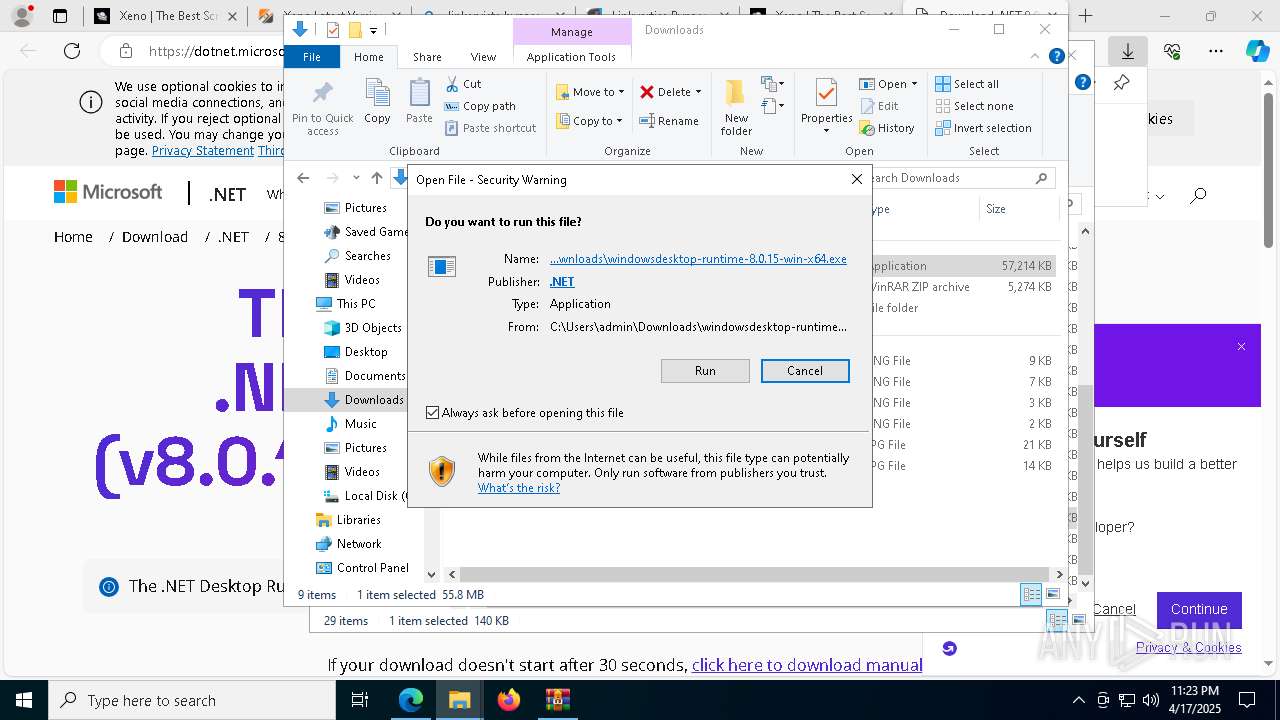The width and height of the screenshot is (1280, 720).
Task: Switch to Large icons view layout icon
Action: 1053,595
